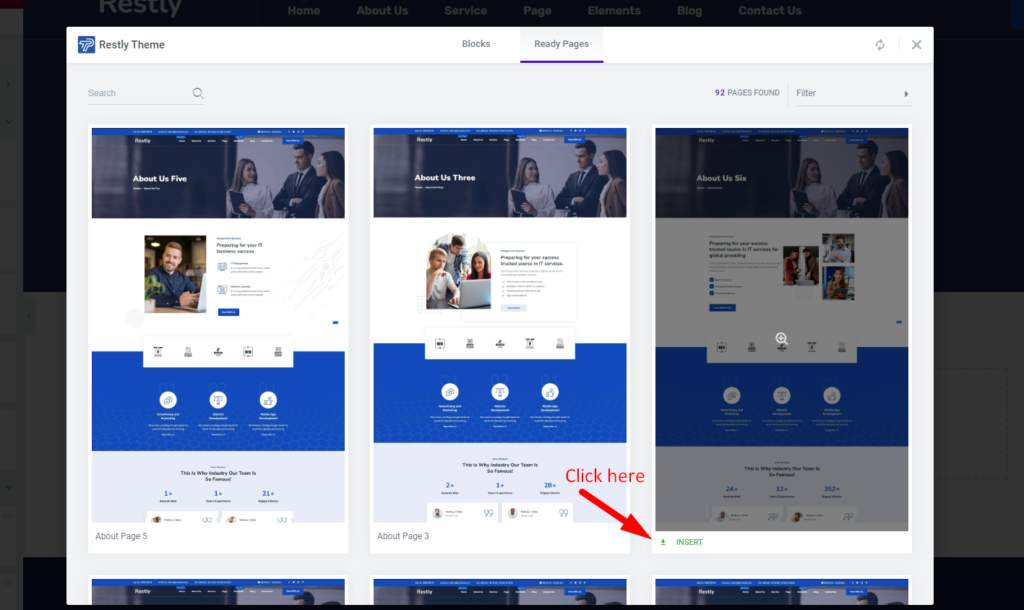Click the zoom preview icon on About Us Six
The image size is (1024, 610).
click(781, 339)
